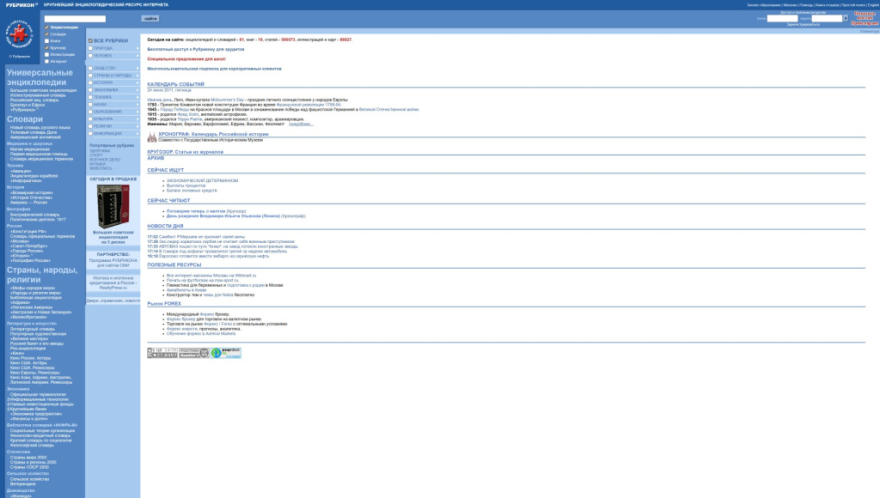The height and width of the screenshot is (498, 880).
Task: Click the red promotional banner at top right
Action: click(865, 18)
